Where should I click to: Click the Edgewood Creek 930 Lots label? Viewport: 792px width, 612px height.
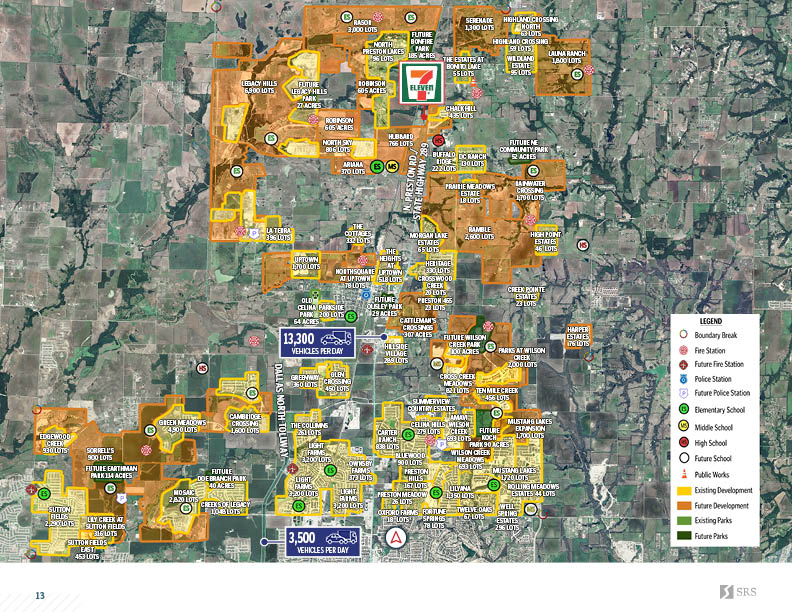point(55,443)
